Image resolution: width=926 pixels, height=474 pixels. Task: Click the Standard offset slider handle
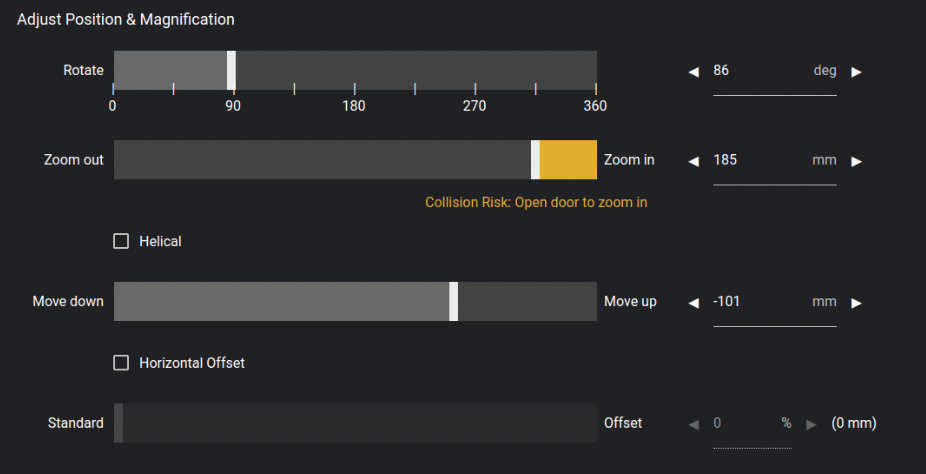(118, 423)
